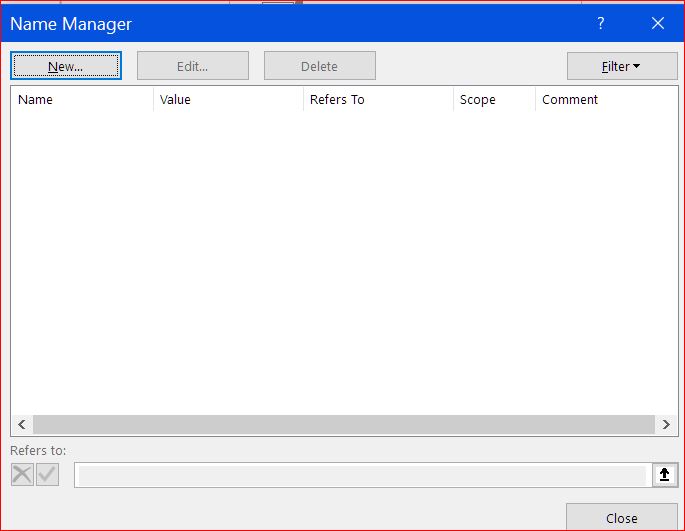Click the right scroll arrow
This screenshot has width=685, height=531.
click(667, 424)
